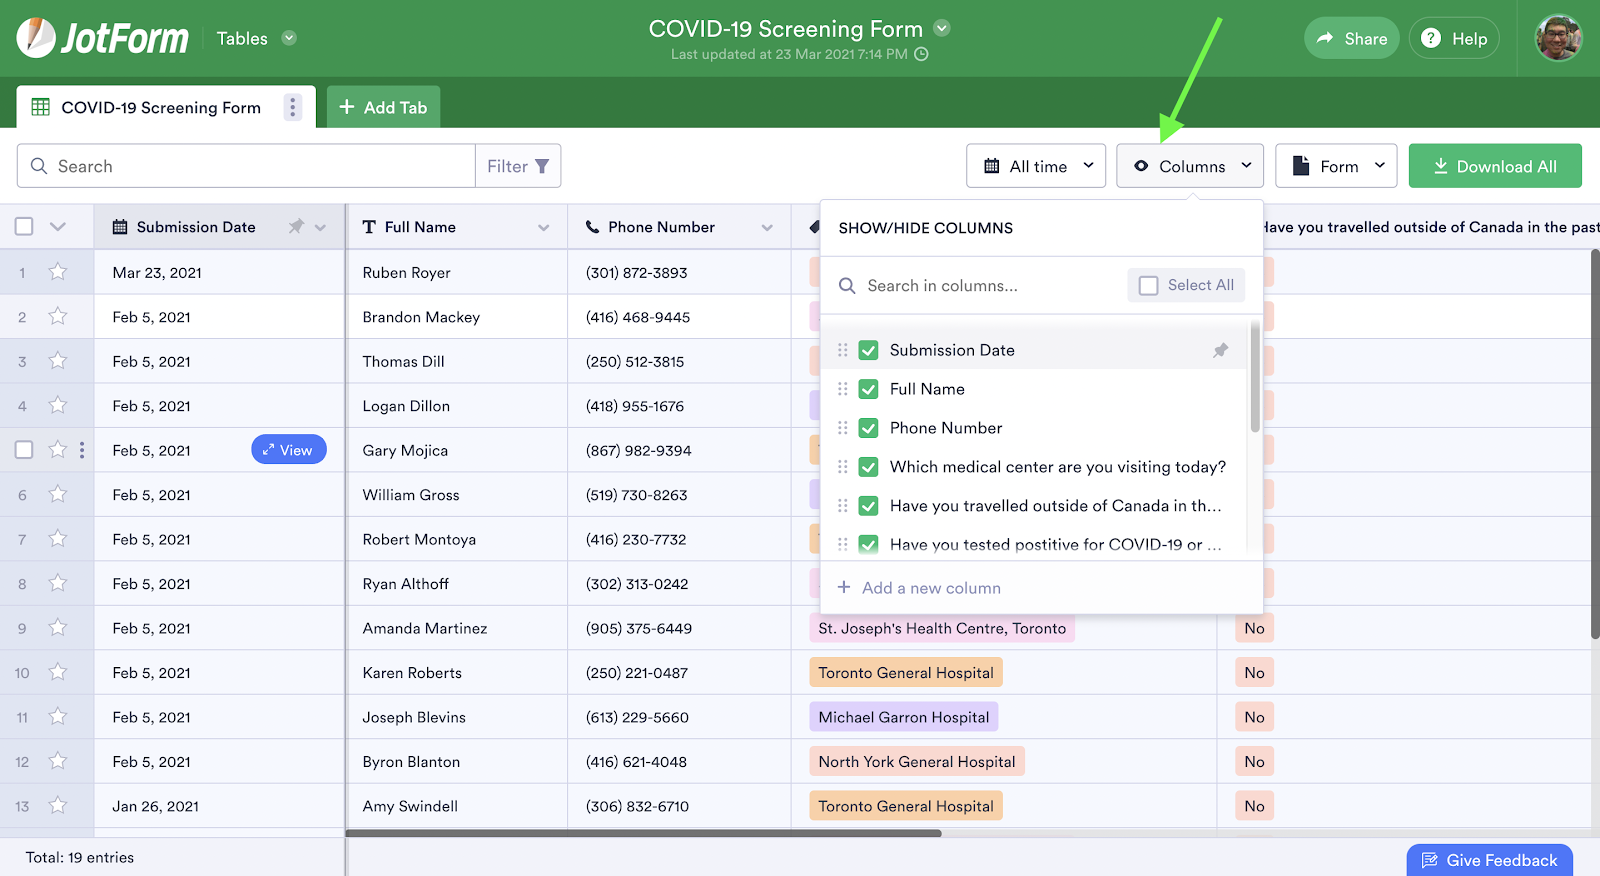Uncheck the Phone Number column checkbox
The height and width of the screenshot is (876, 1600).
[x=868, y=428]
